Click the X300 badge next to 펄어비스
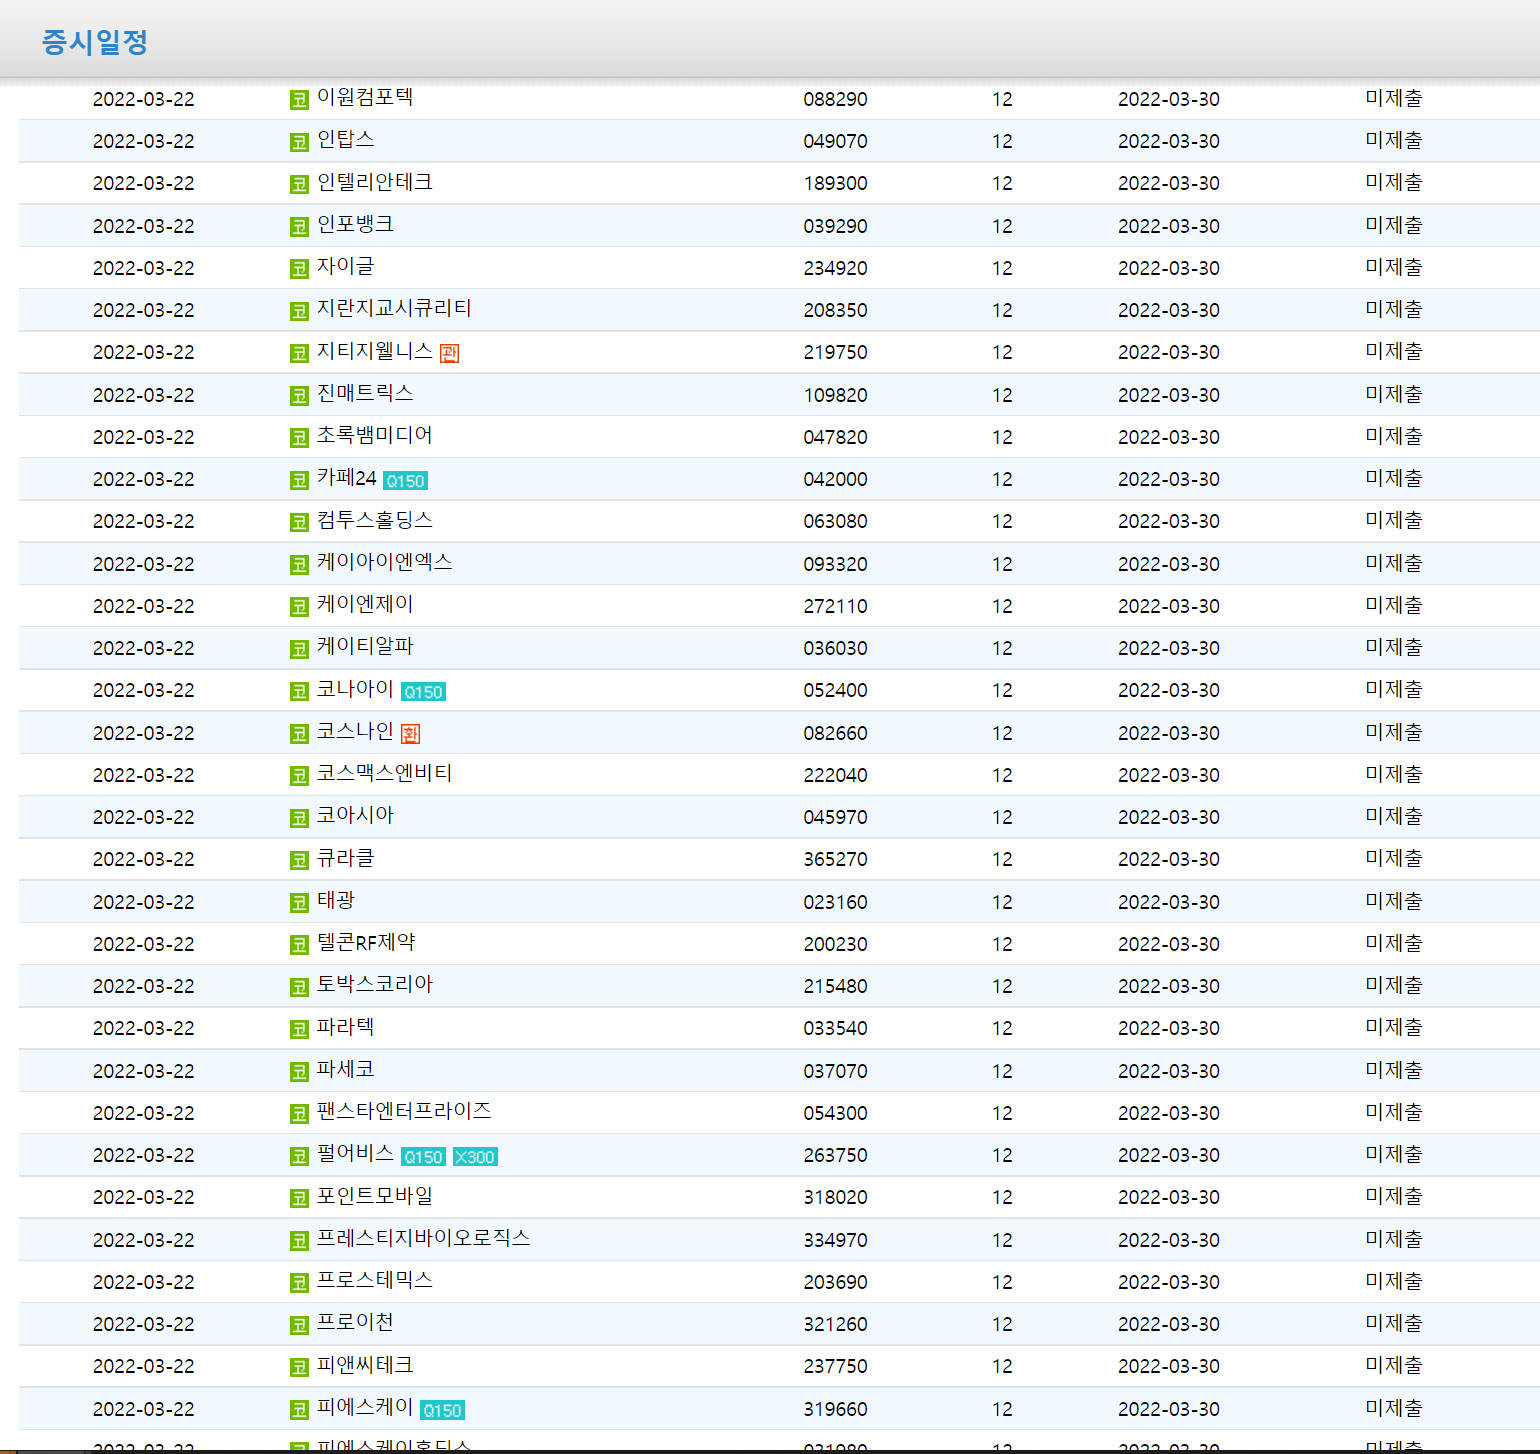This screenshot has height=1454, width=1540. point(476,1157)
